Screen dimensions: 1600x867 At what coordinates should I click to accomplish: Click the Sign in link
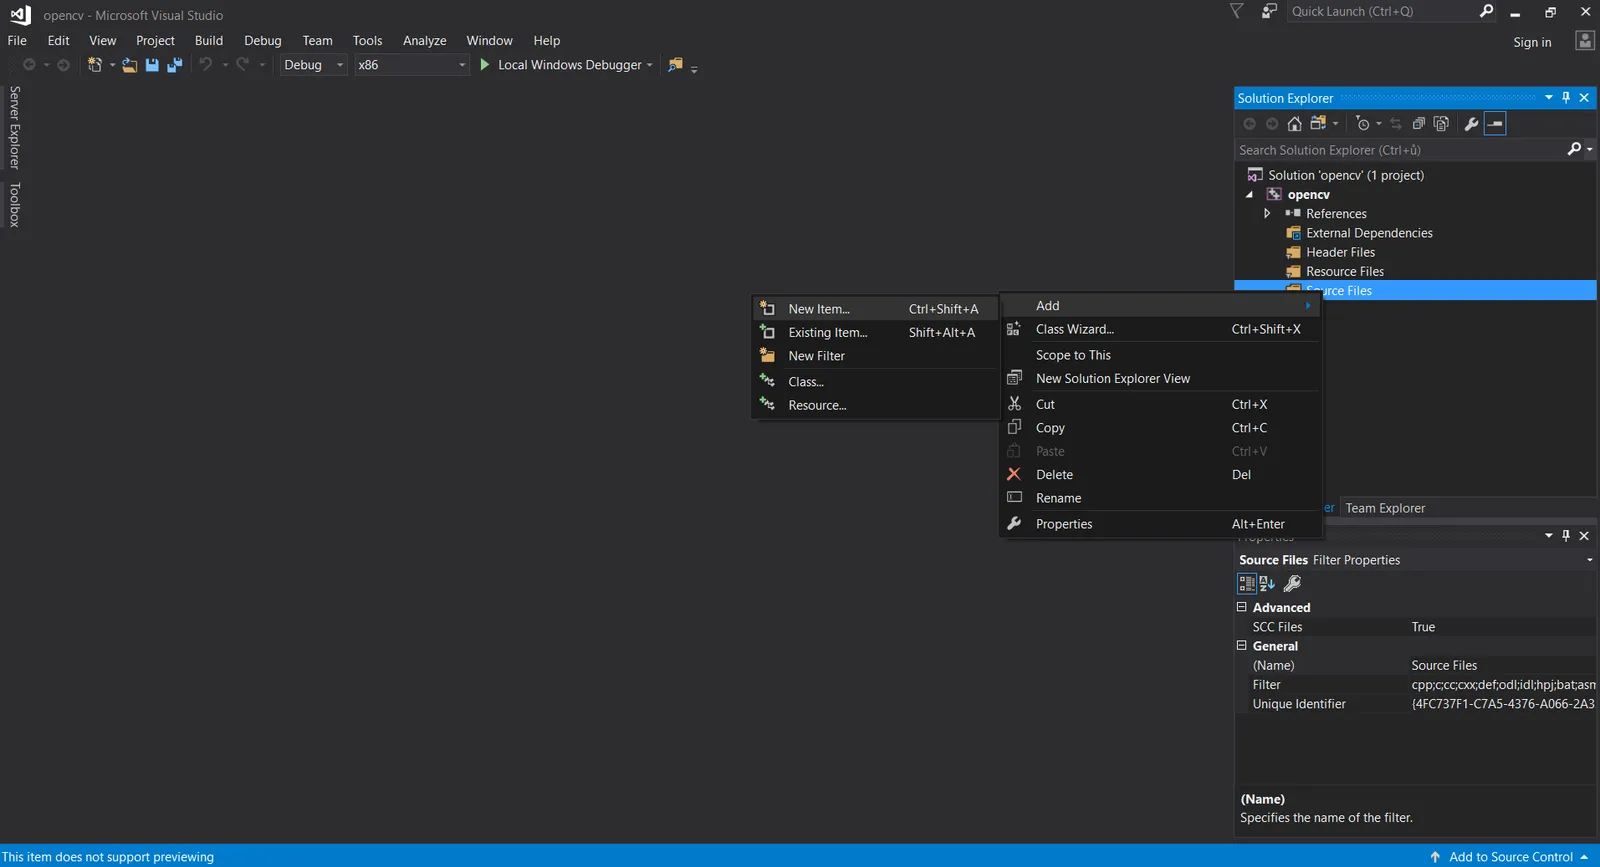tap(1532, 42)
